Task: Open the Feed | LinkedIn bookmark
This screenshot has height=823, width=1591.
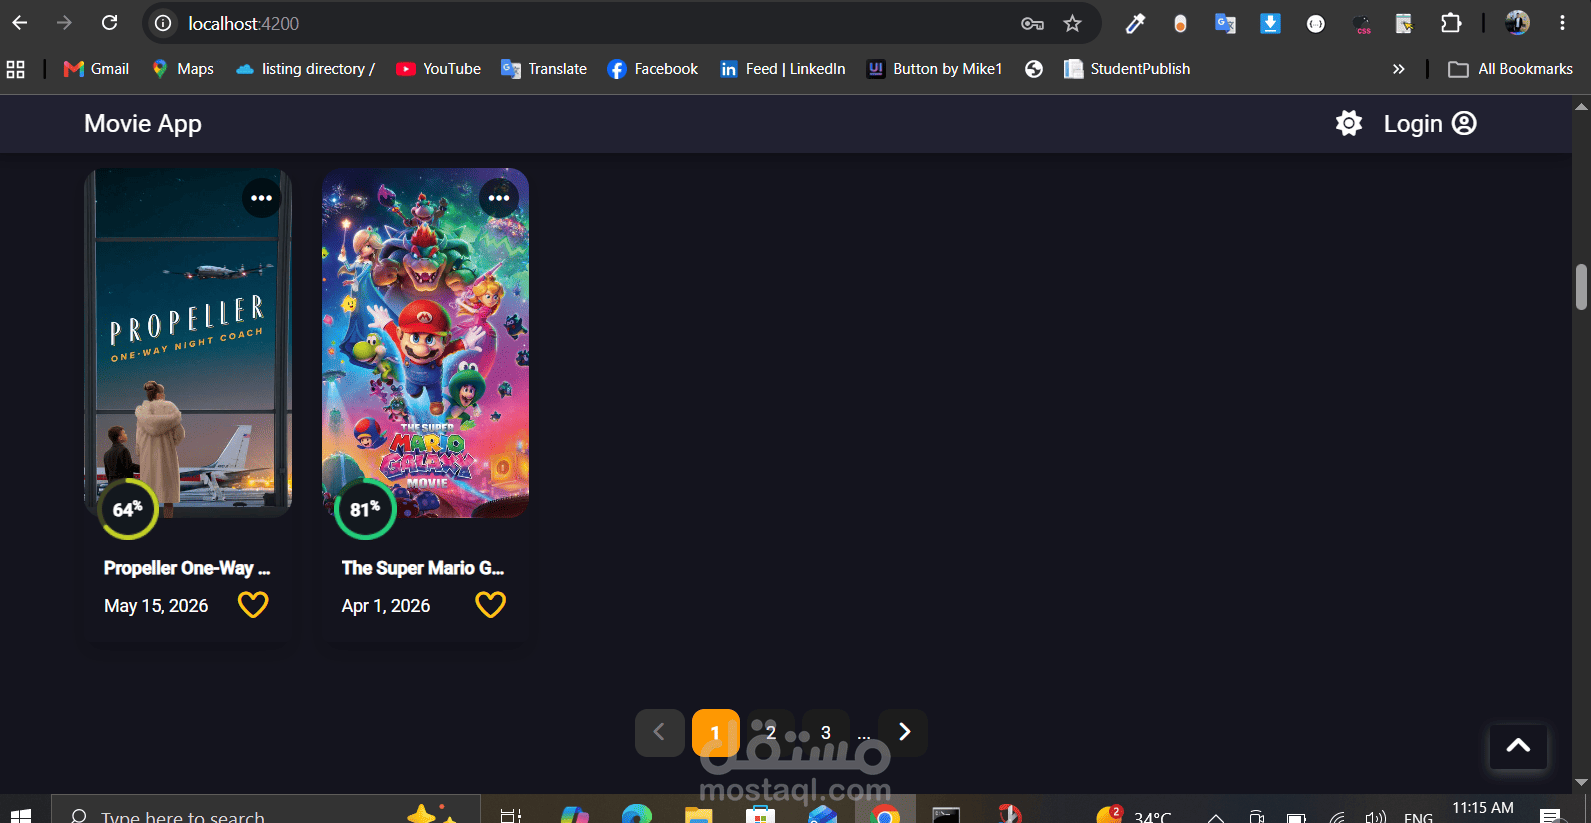Action: point(782,69)
